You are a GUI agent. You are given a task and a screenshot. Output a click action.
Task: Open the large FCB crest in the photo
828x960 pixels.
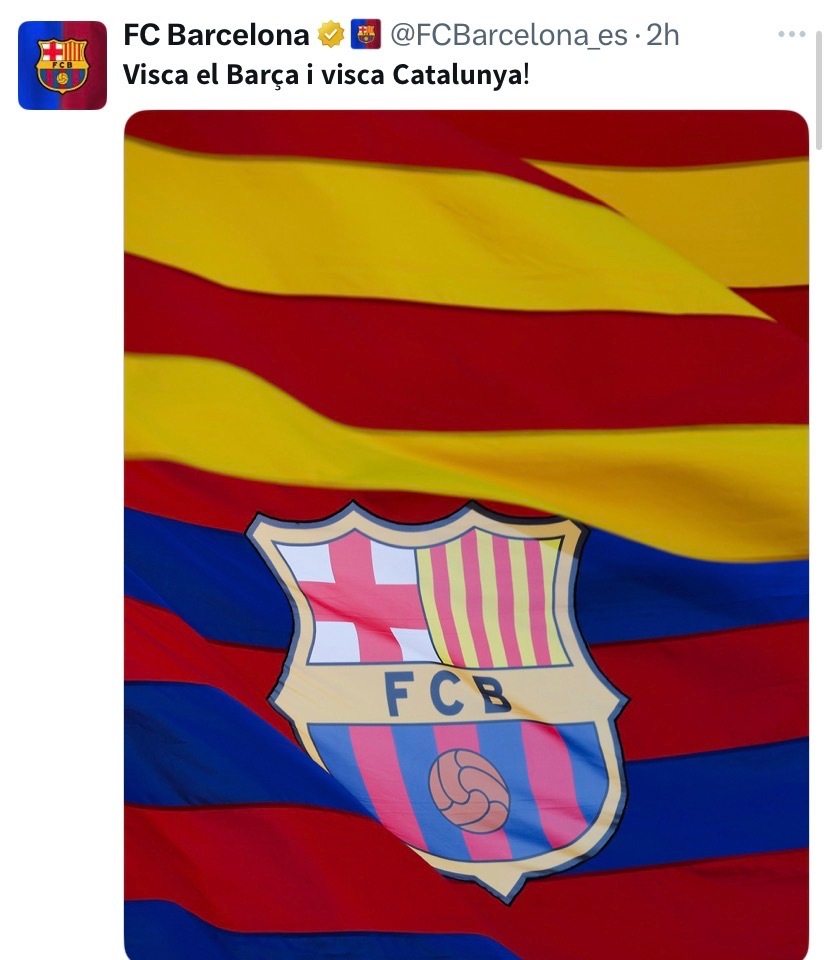point(437,700)
